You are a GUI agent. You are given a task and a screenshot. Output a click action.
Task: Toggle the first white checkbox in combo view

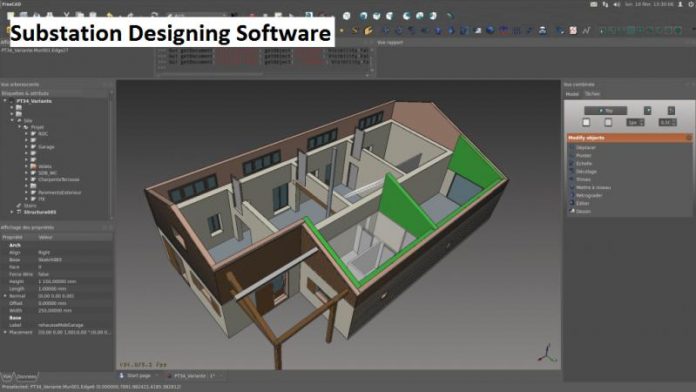point(586,122)
